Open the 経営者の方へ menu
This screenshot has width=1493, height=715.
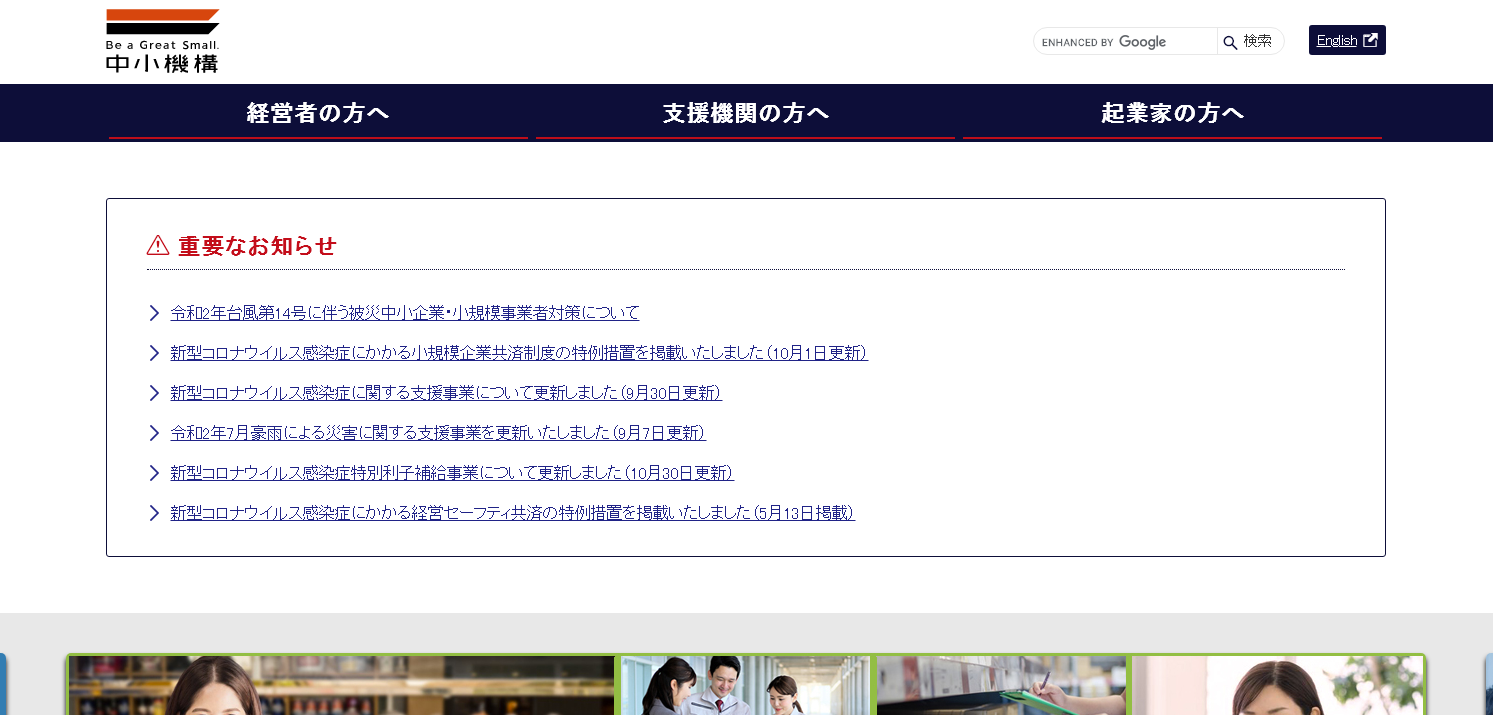pos(318,113)
